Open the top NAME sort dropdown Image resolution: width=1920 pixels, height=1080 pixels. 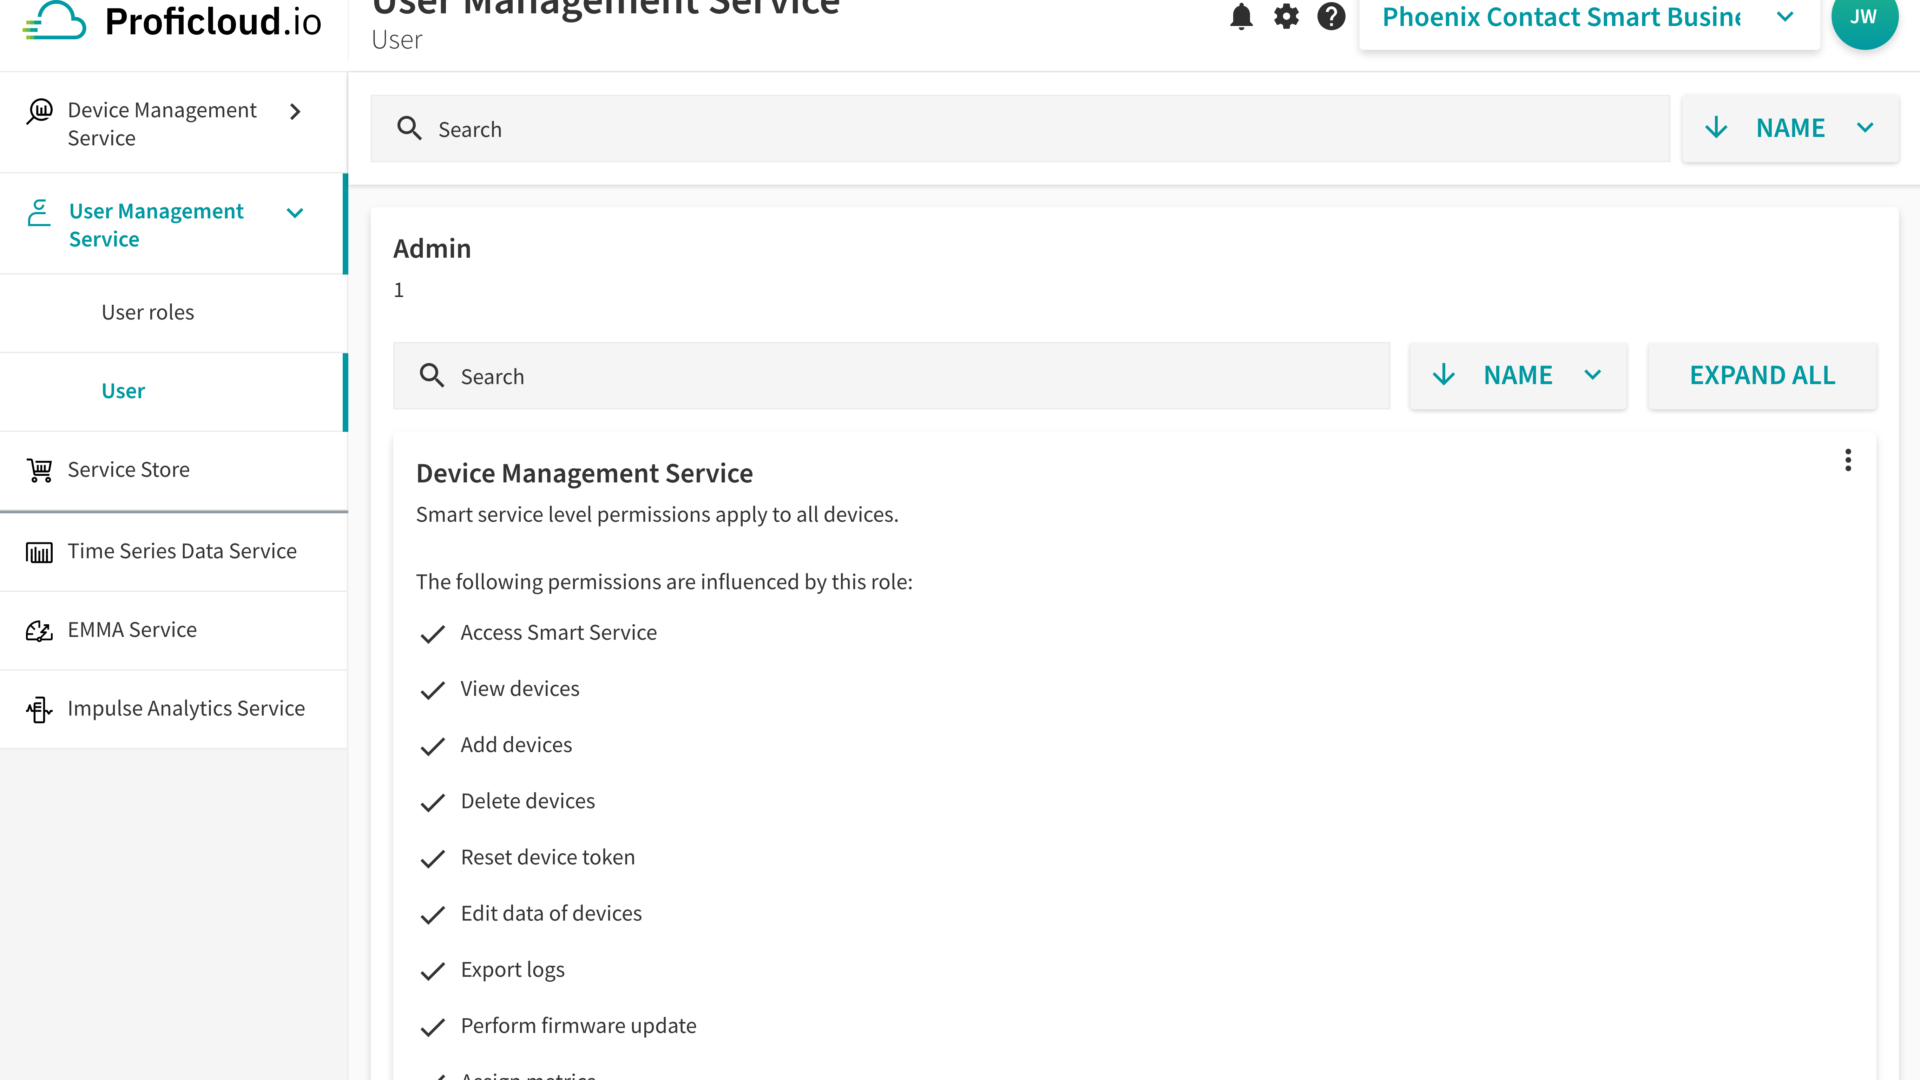(x=1790, y=128)
